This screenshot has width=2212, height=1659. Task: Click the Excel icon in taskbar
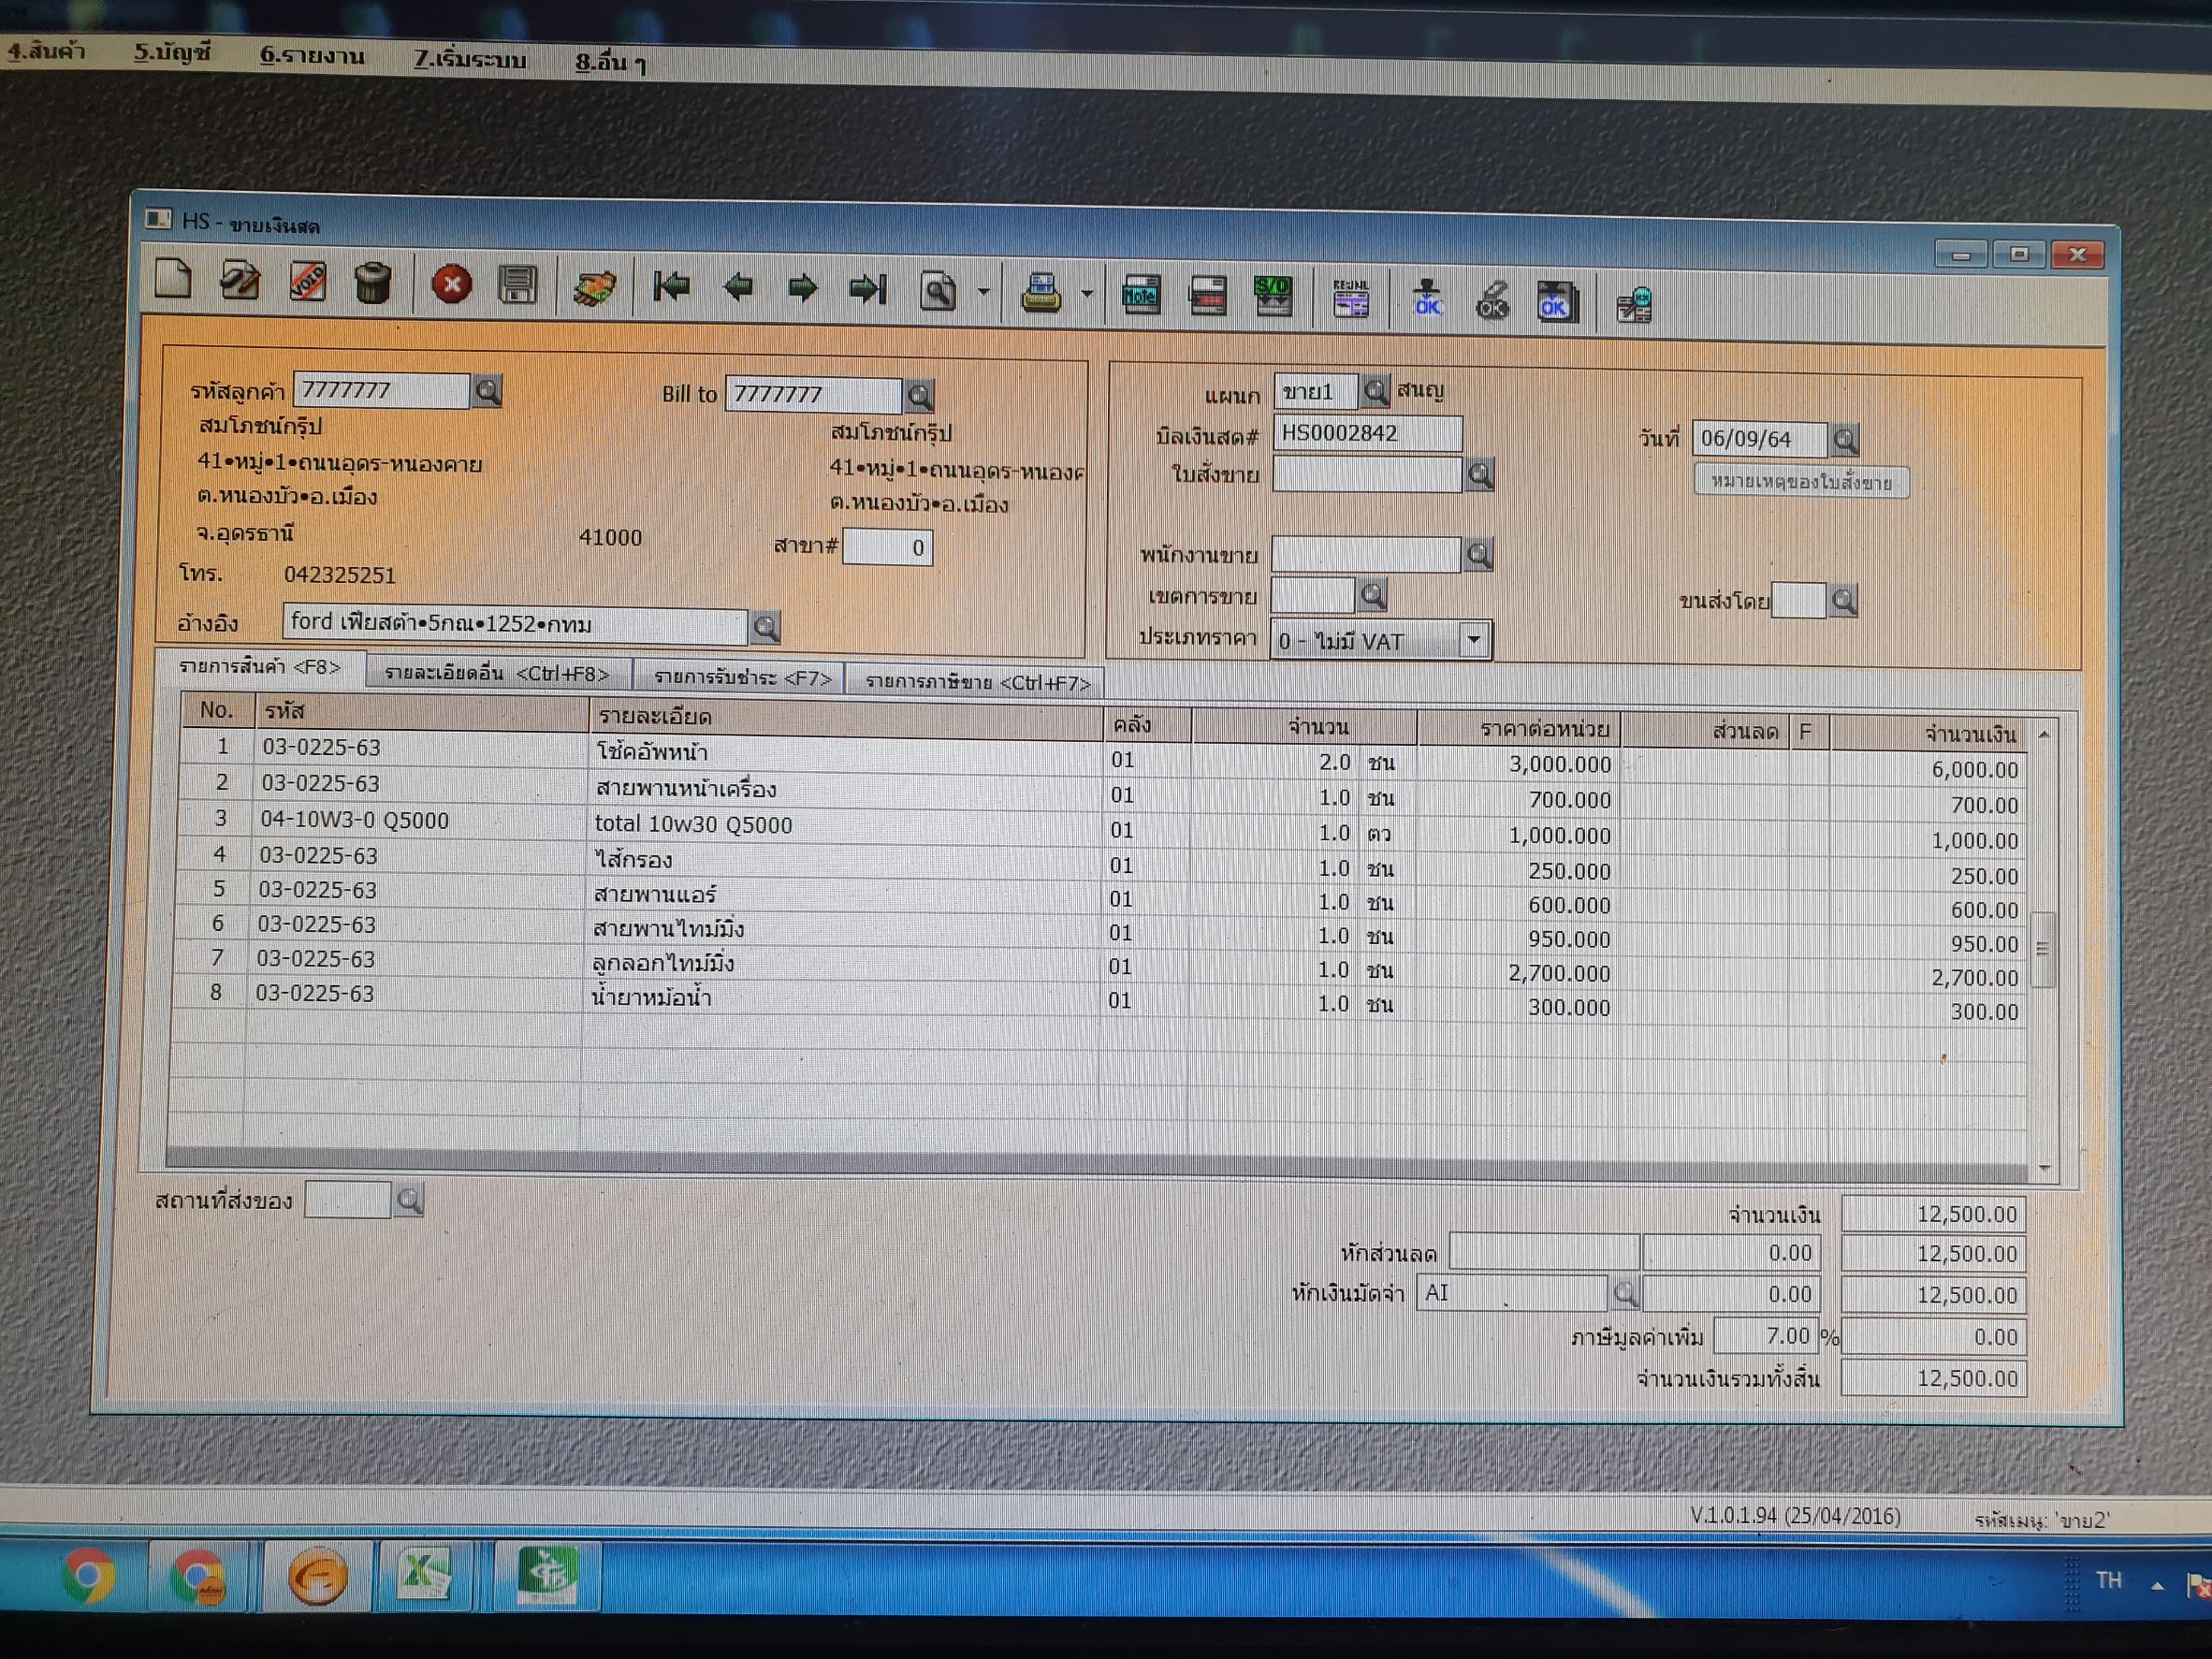click(423, 1575)
